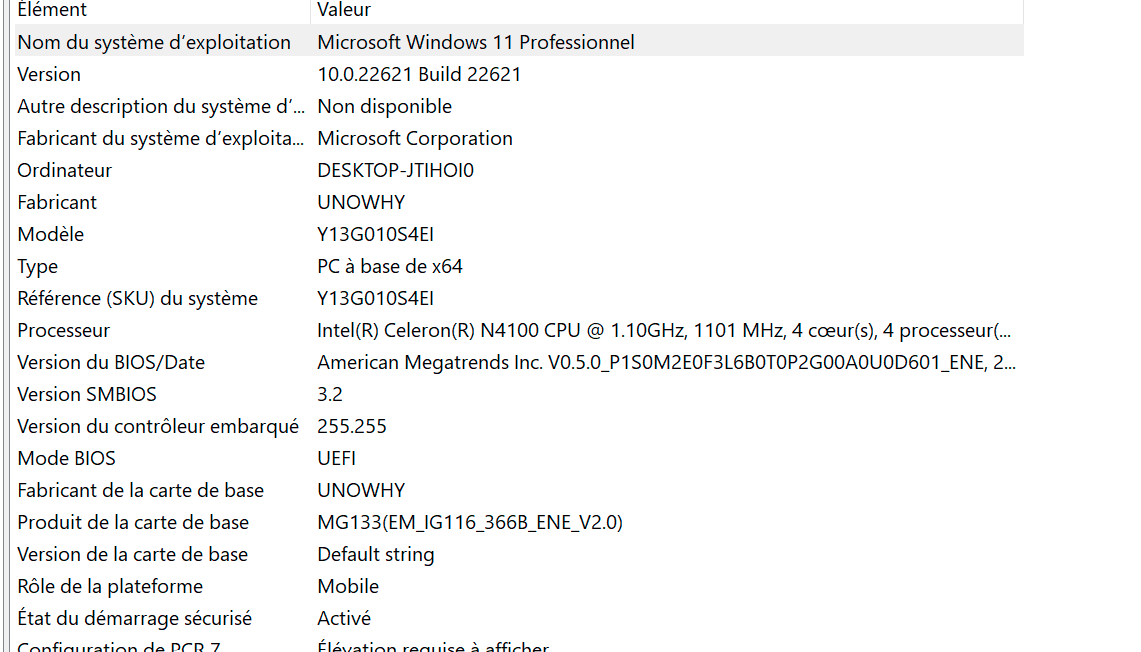This screenshot has width=1141, height=652.
Task: Select the 'Référence (SKU) du système' label
Action: [x=138, y=298]
